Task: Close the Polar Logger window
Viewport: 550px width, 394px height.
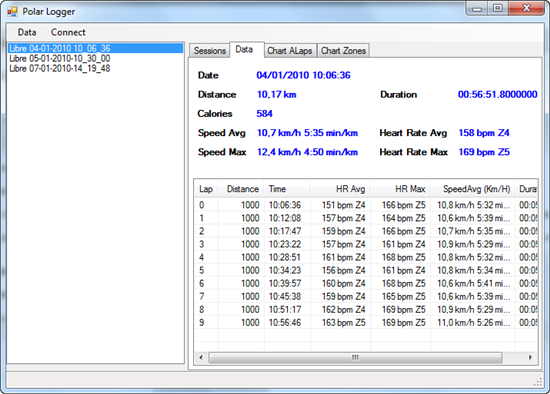Action: pyautogui.click(x=526, y=8)
